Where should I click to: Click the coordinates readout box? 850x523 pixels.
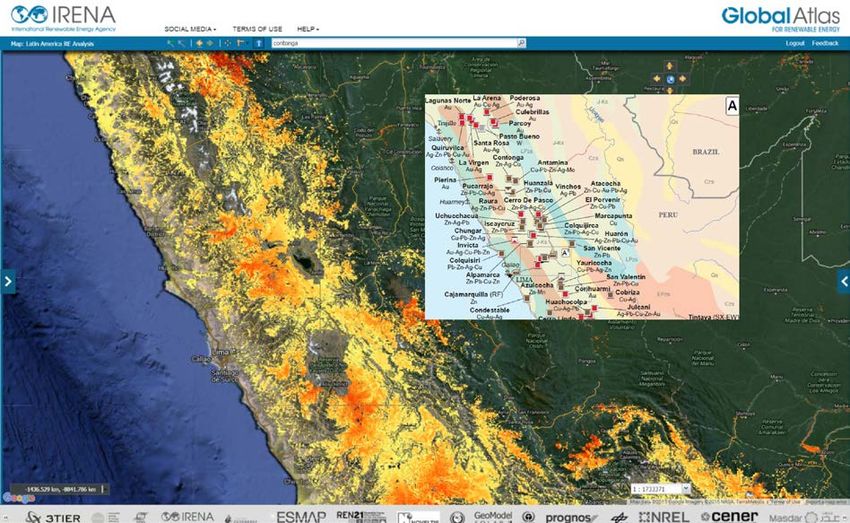tap(59, 489)
